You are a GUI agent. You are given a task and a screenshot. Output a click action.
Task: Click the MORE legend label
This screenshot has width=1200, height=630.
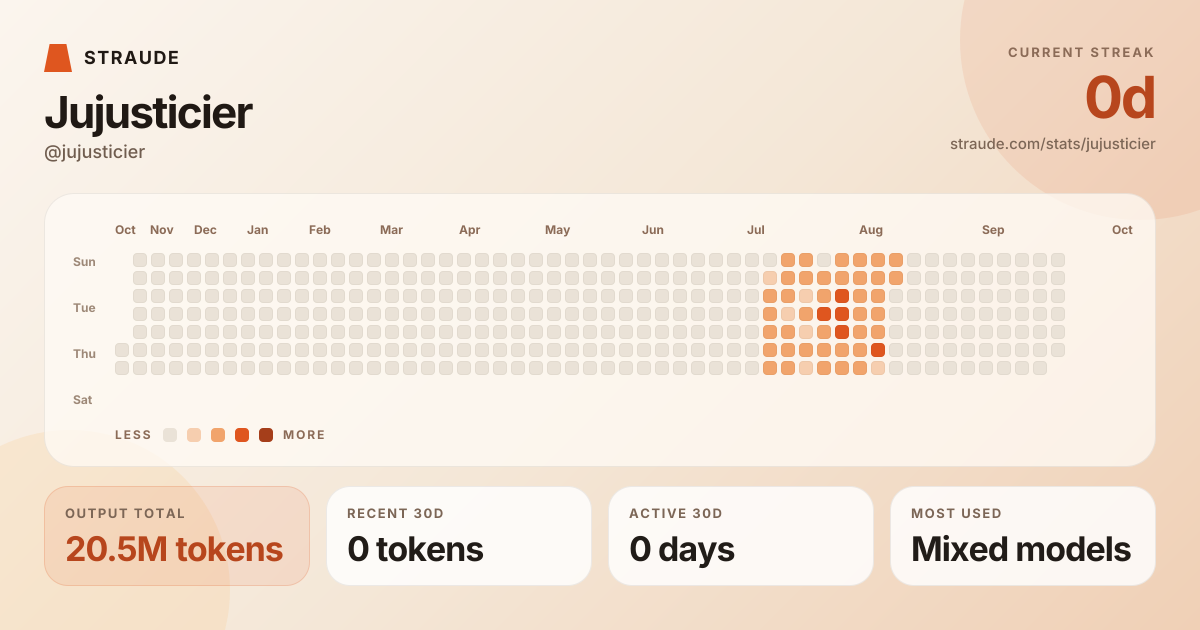[x=304, y=435]
